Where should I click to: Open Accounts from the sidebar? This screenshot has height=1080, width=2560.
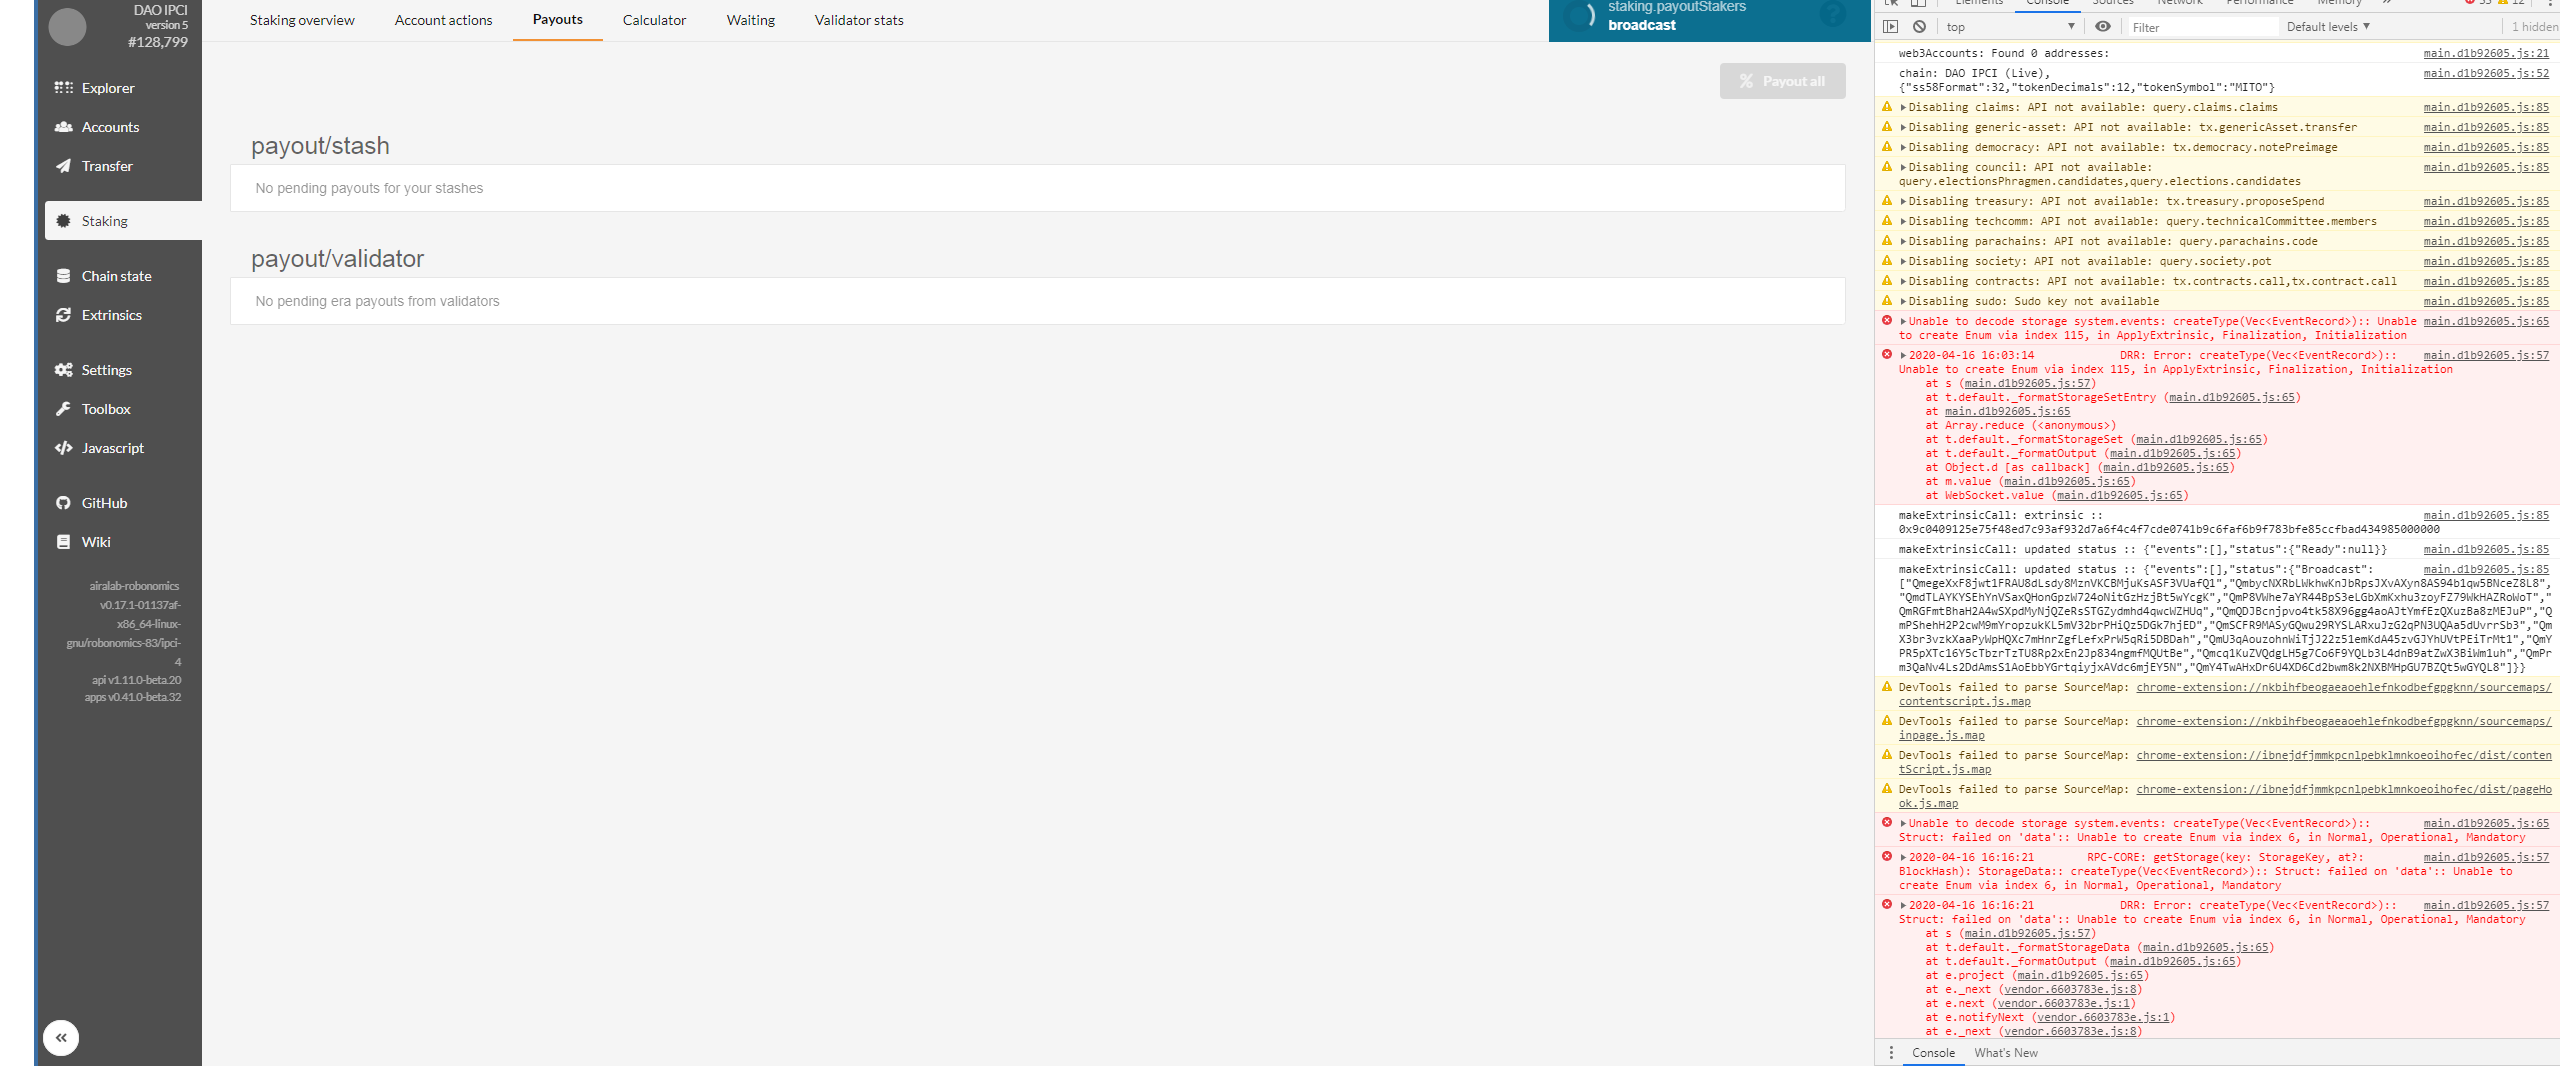(109, 127)
